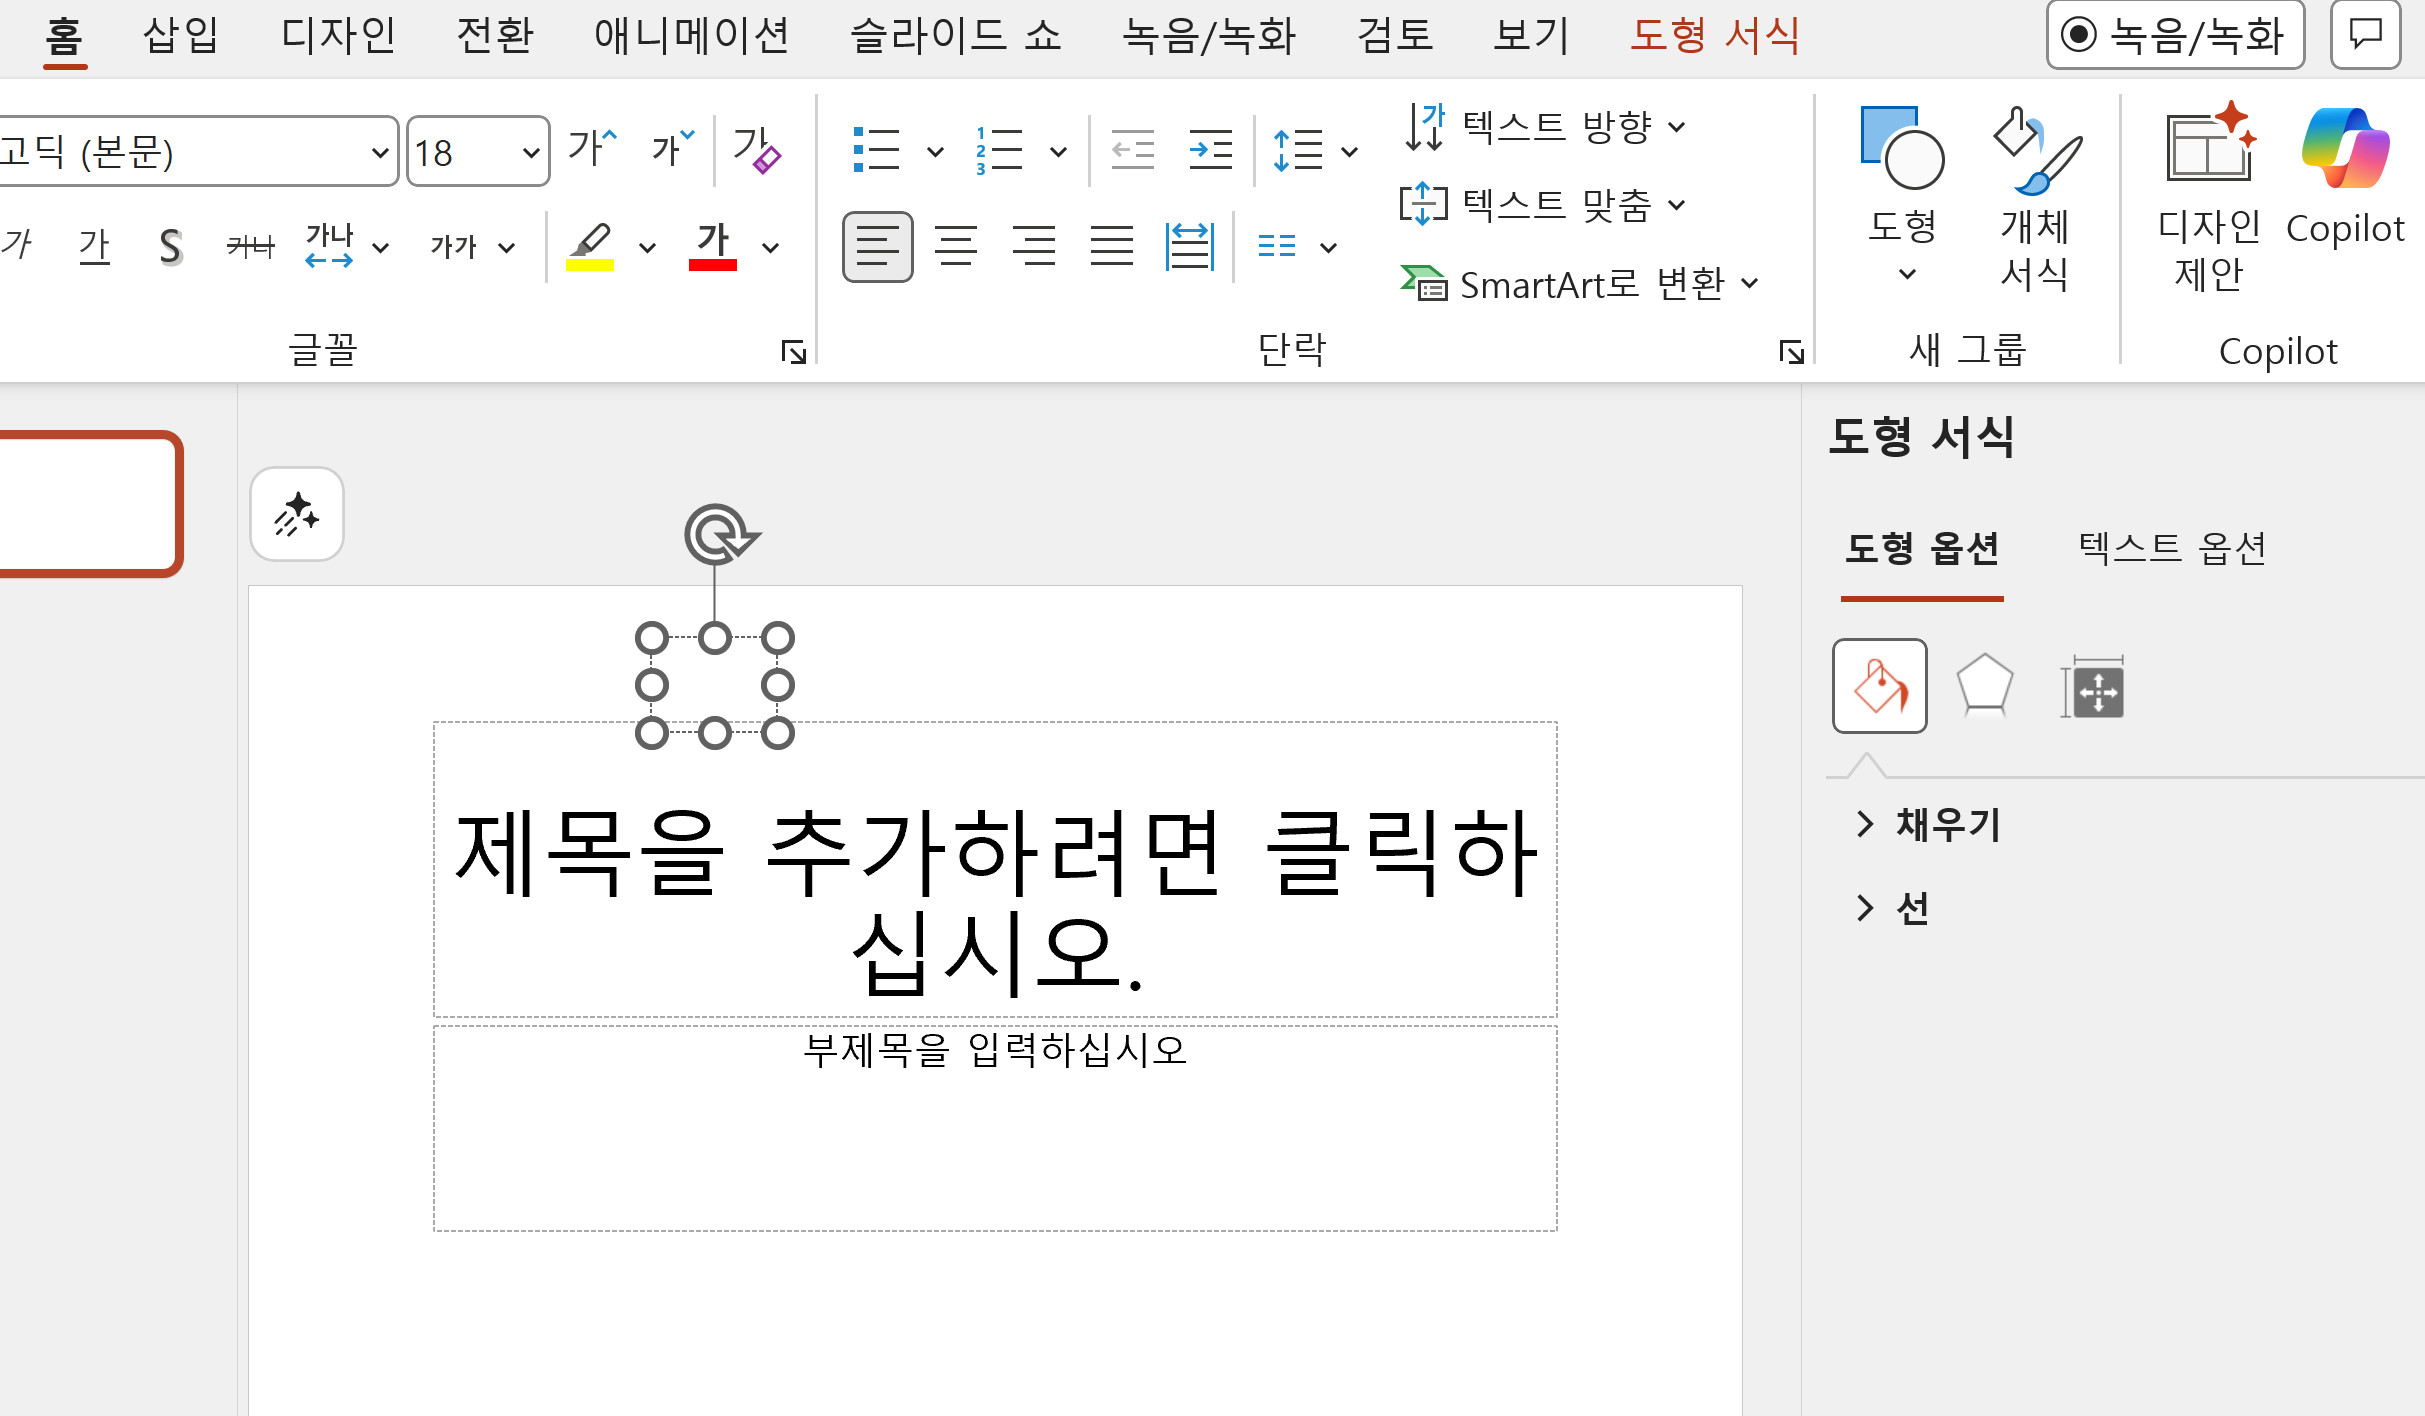Open paragraph dialog launcher in 단락 group

click(x=1791, y=352)
